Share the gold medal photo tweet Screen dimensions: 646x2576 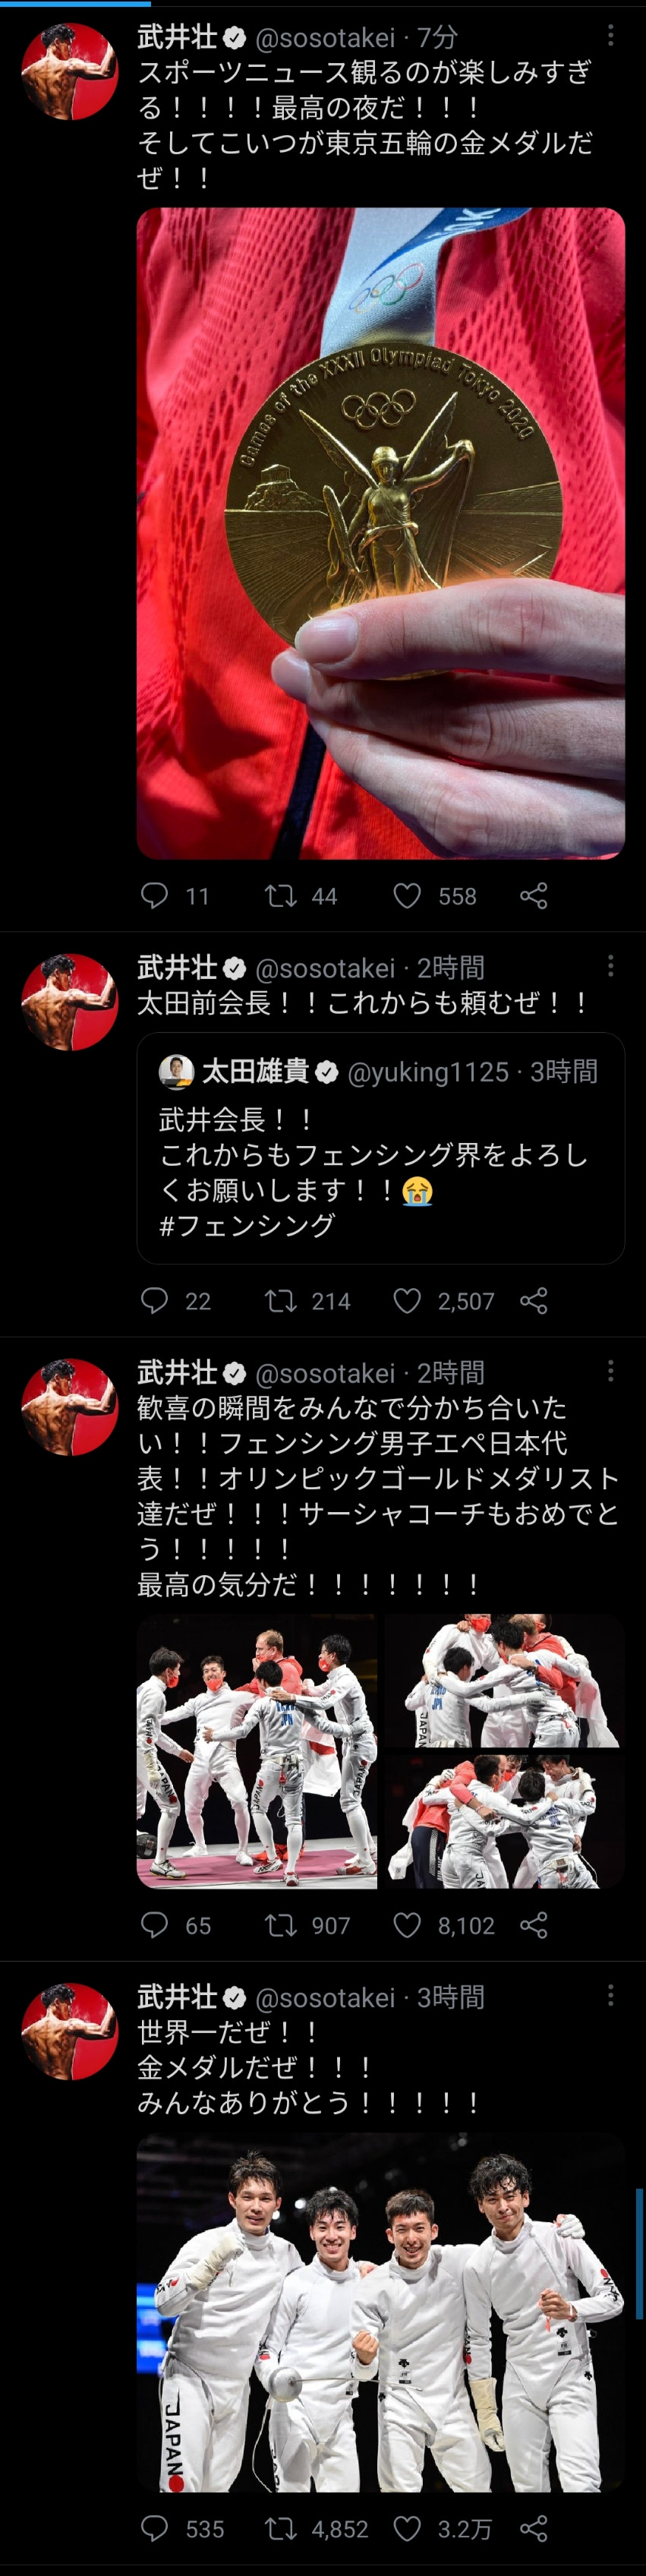pos(534,895)
